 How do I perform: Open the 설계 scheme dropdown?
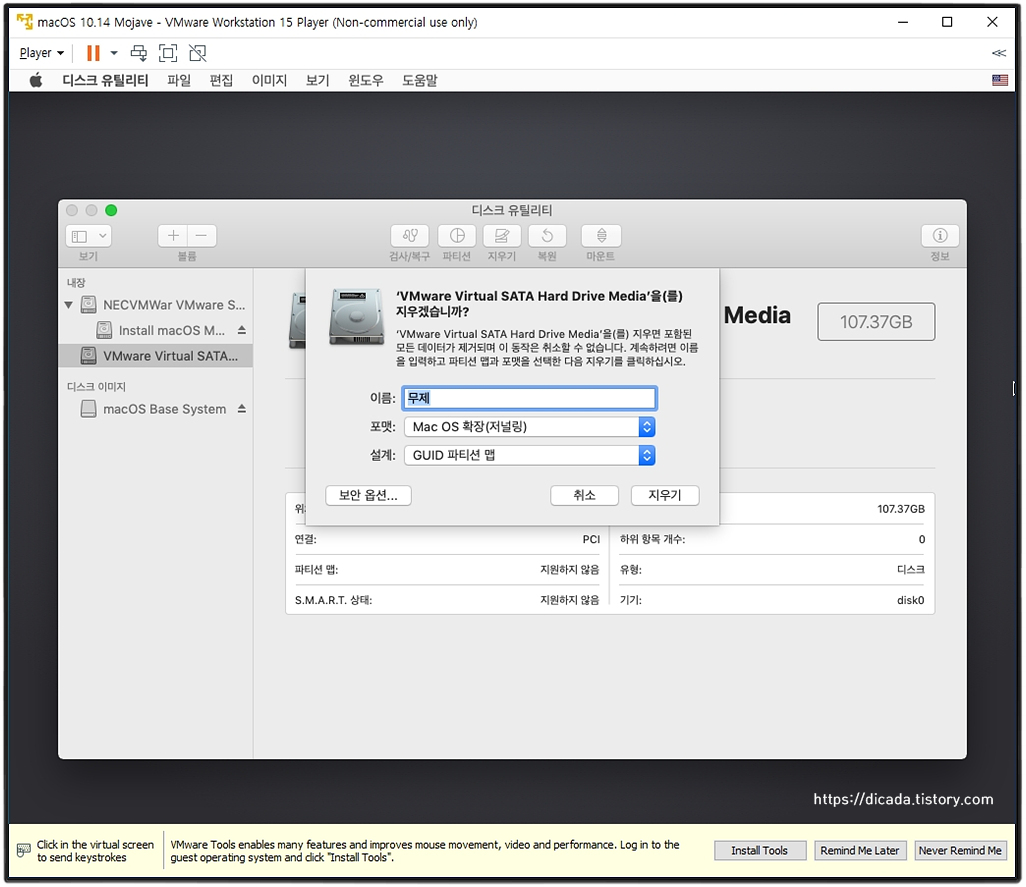529,455
